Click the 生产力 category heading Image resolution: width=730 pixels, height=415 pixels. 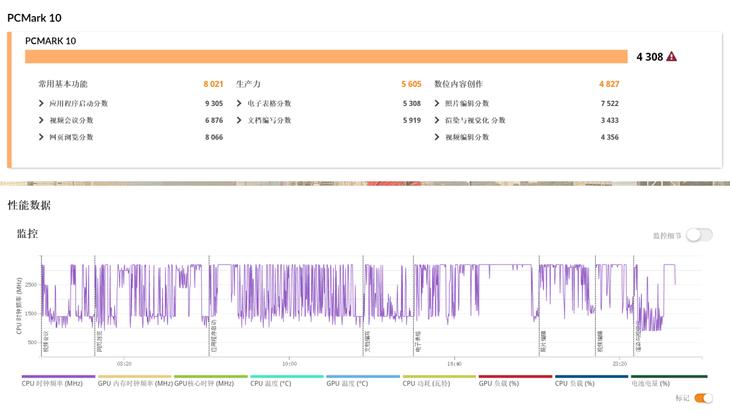point(248,84)
